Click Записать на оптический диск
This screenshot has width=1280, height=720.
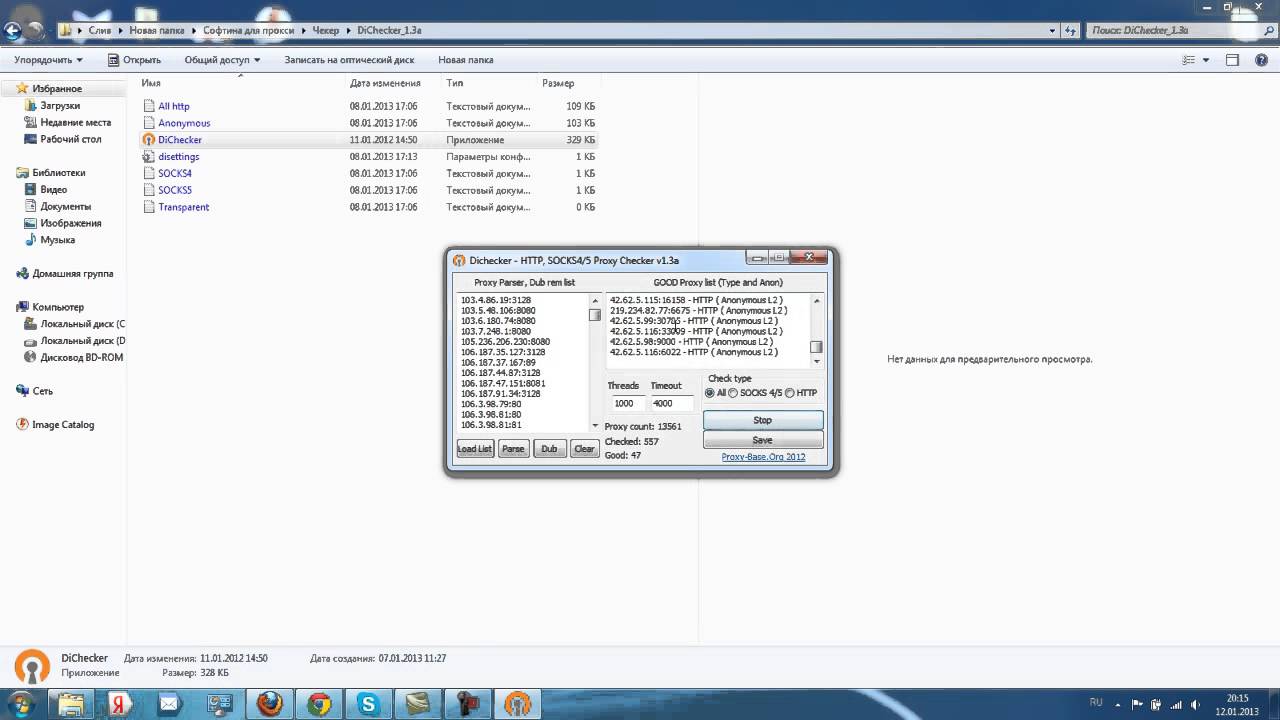point(349,60)
